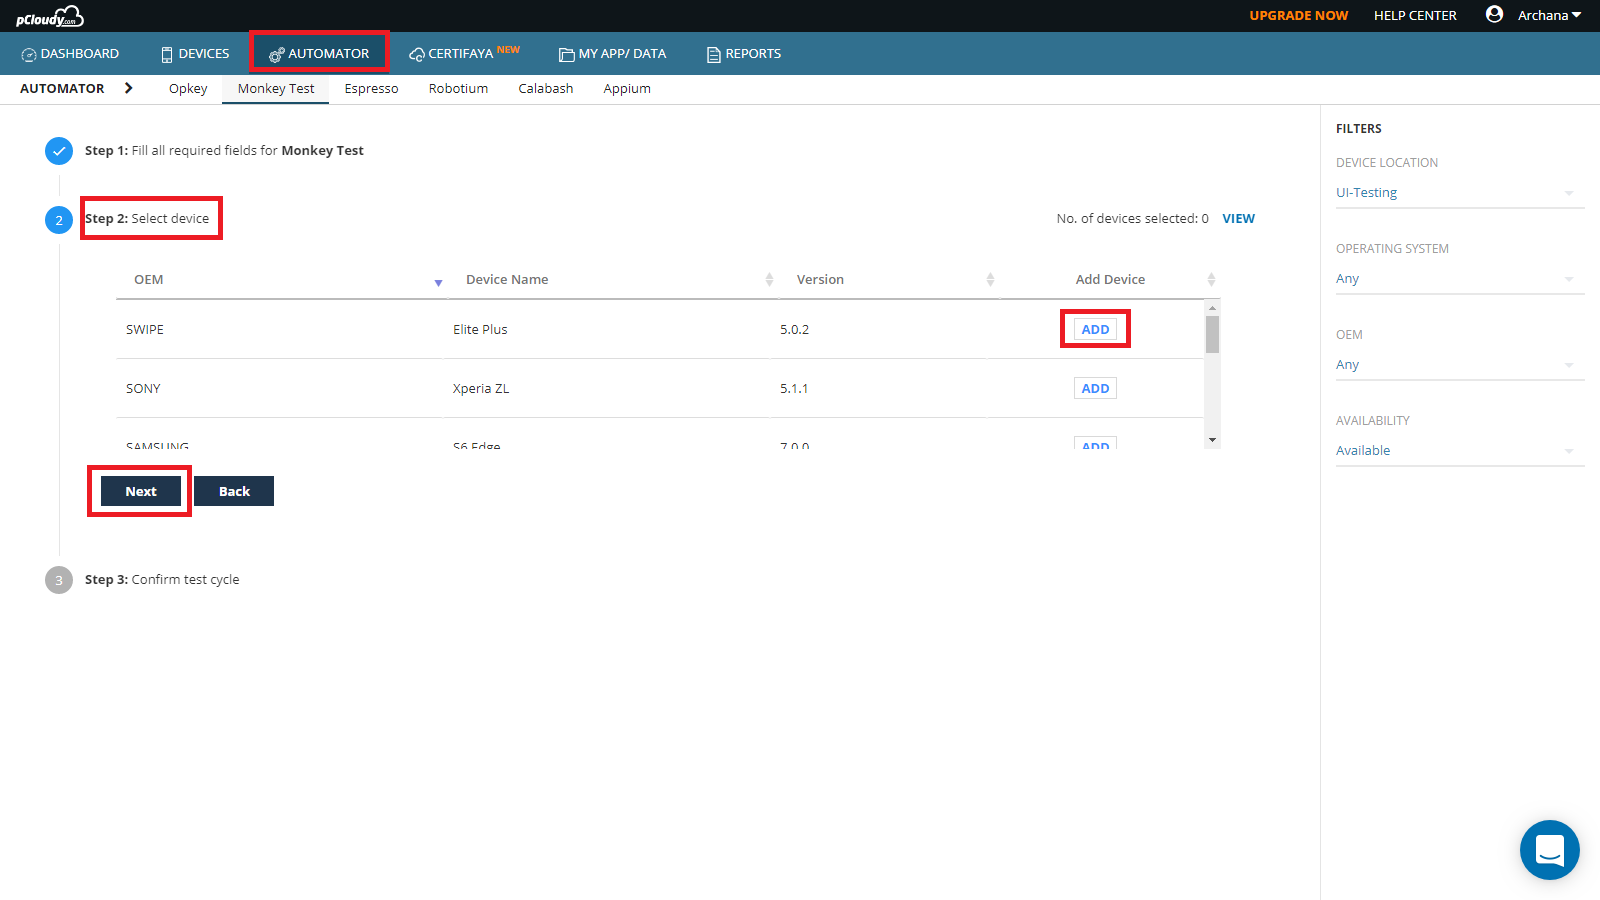Click the Reports document icon

(x=714, y=54)
